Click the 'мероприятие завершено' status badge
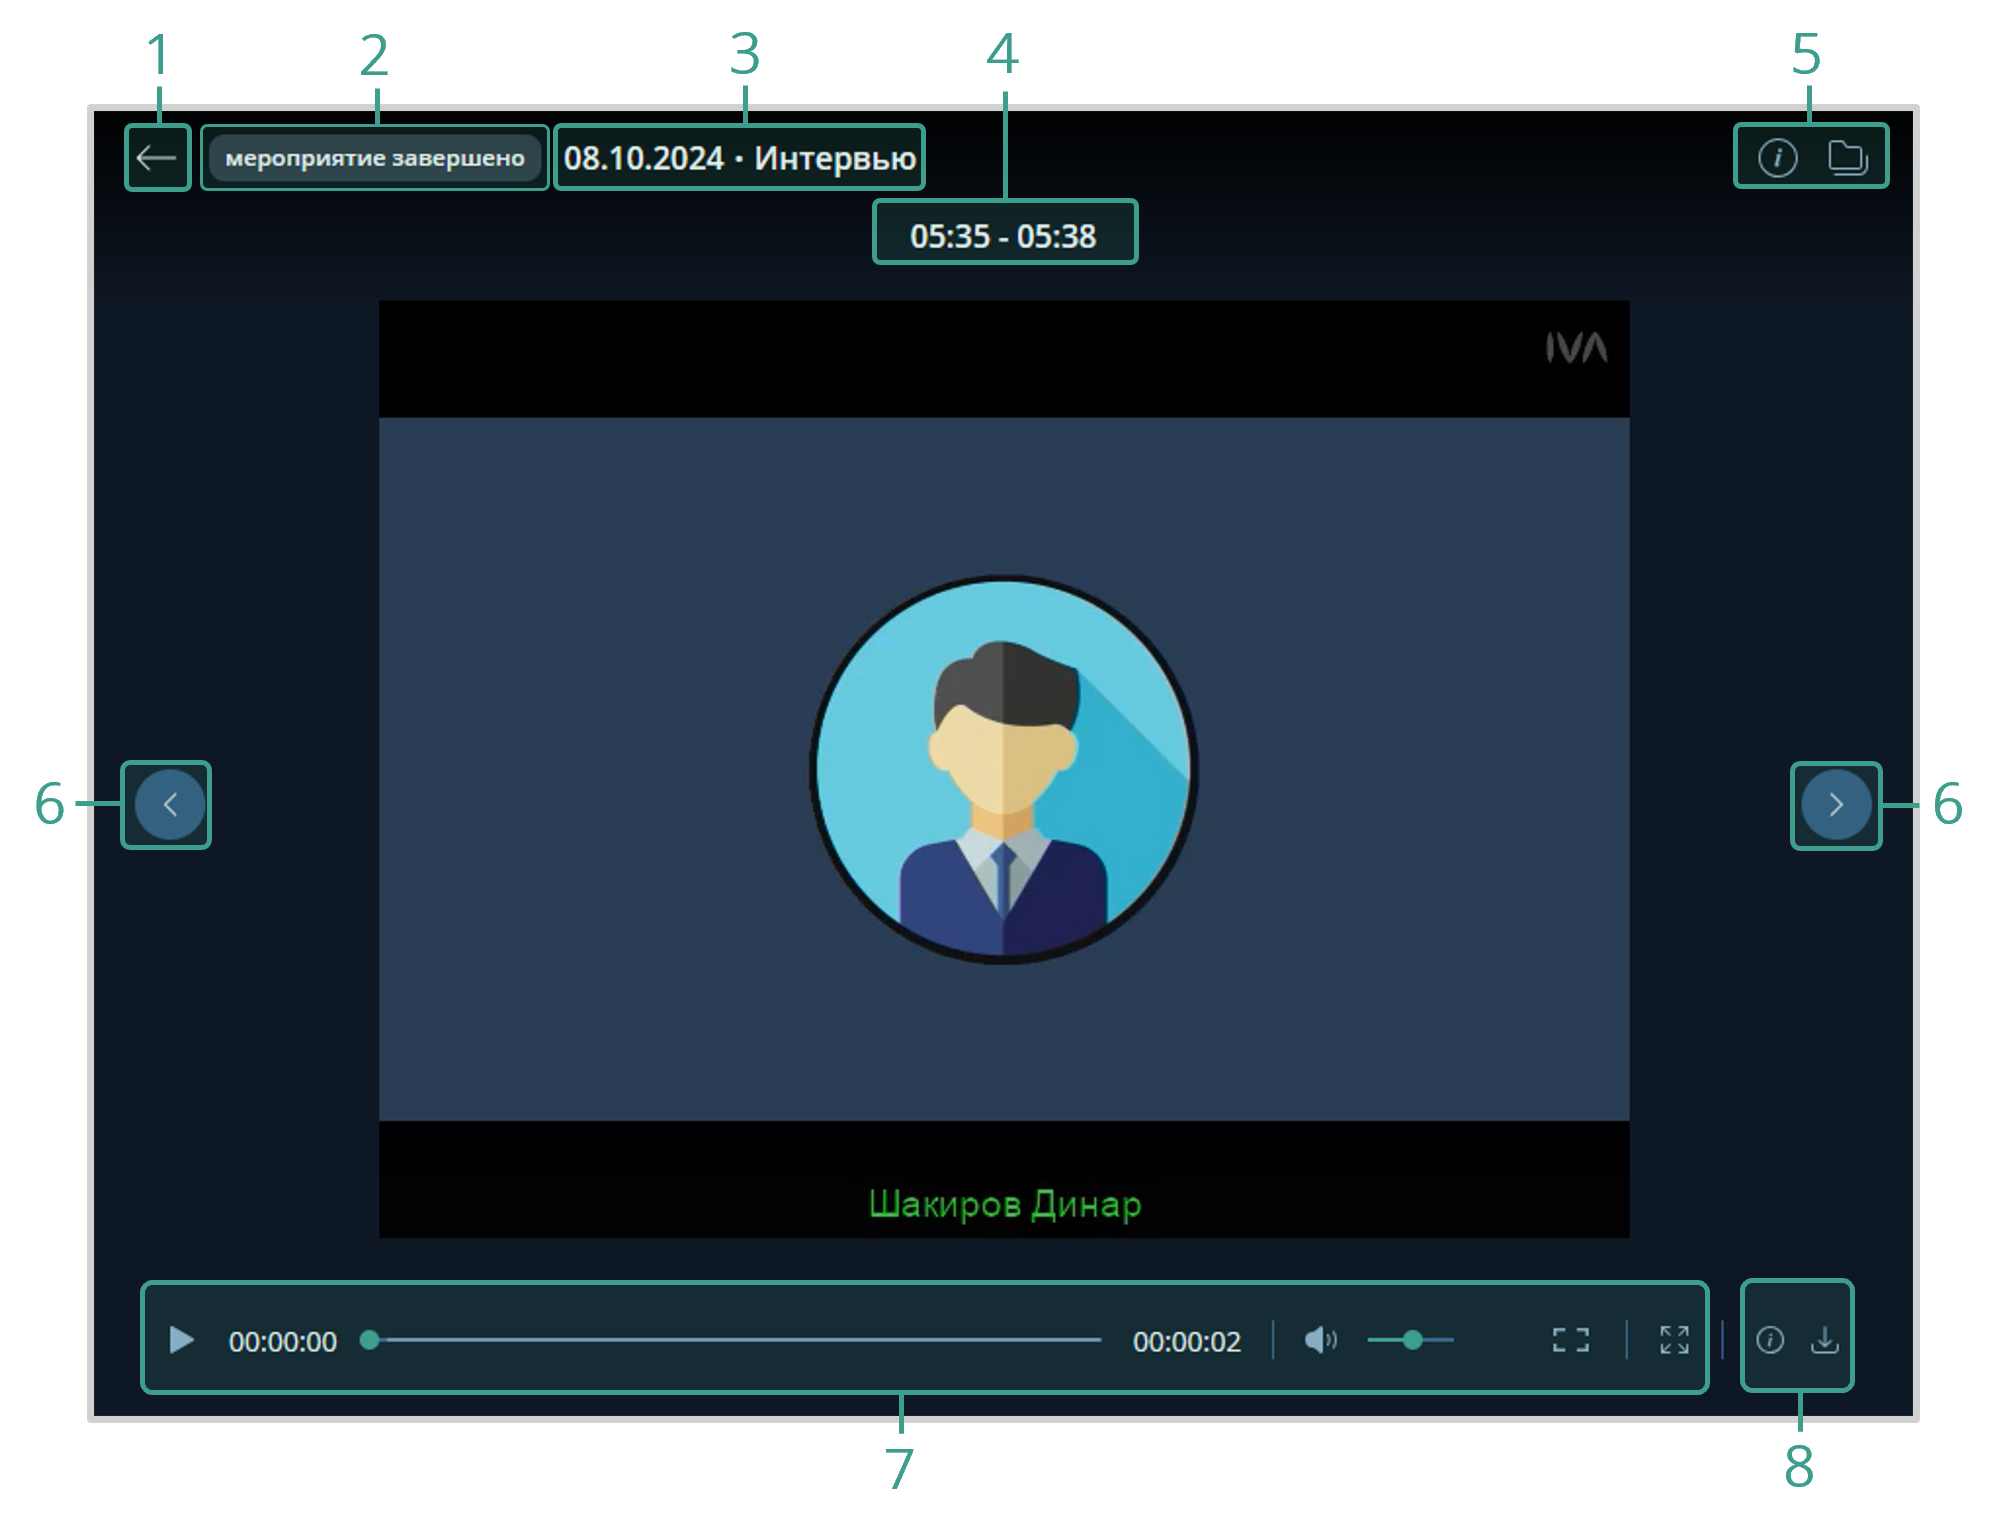 tap(375, 158)
